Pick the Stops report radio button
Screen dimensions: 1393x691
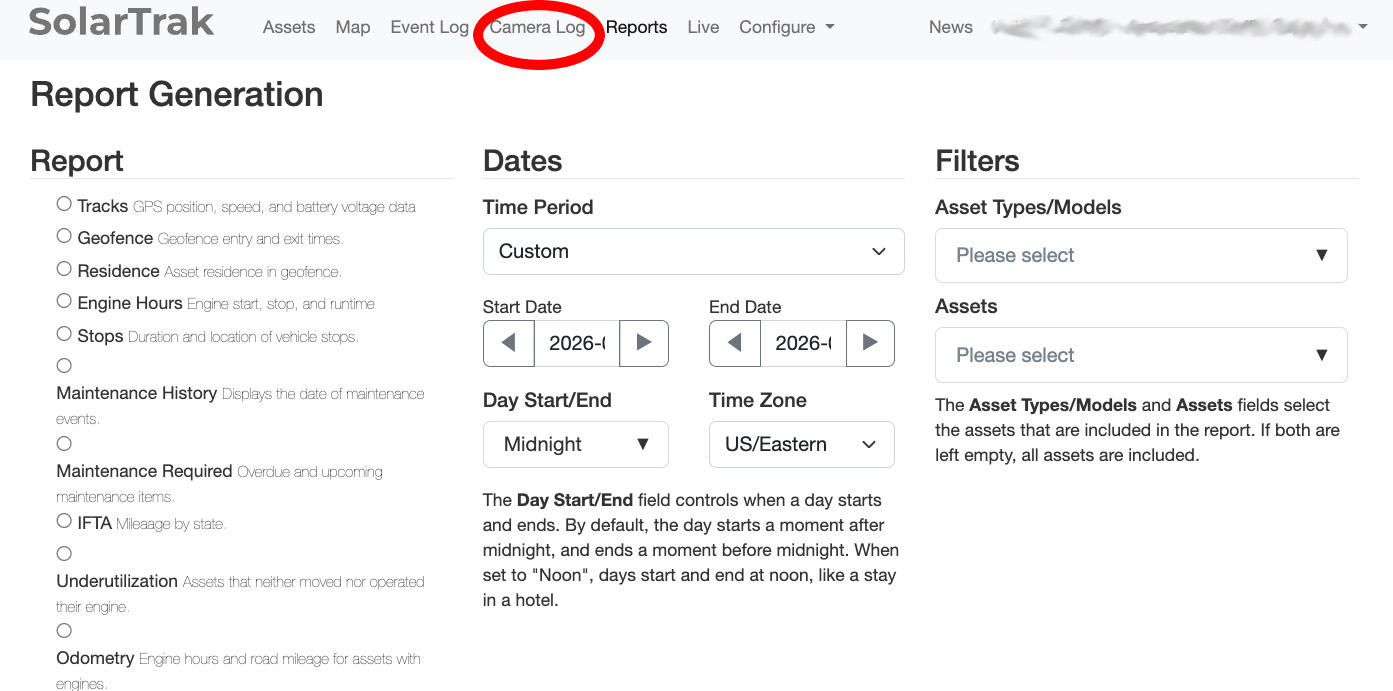coord(64,334)
